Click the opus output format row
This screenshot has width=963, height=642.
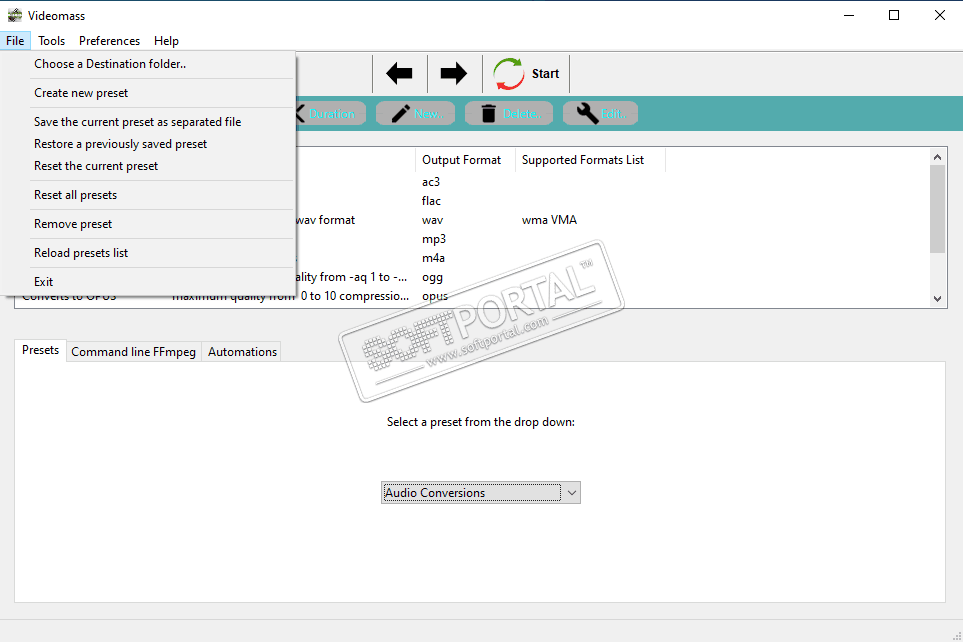(x=435, y=296)
